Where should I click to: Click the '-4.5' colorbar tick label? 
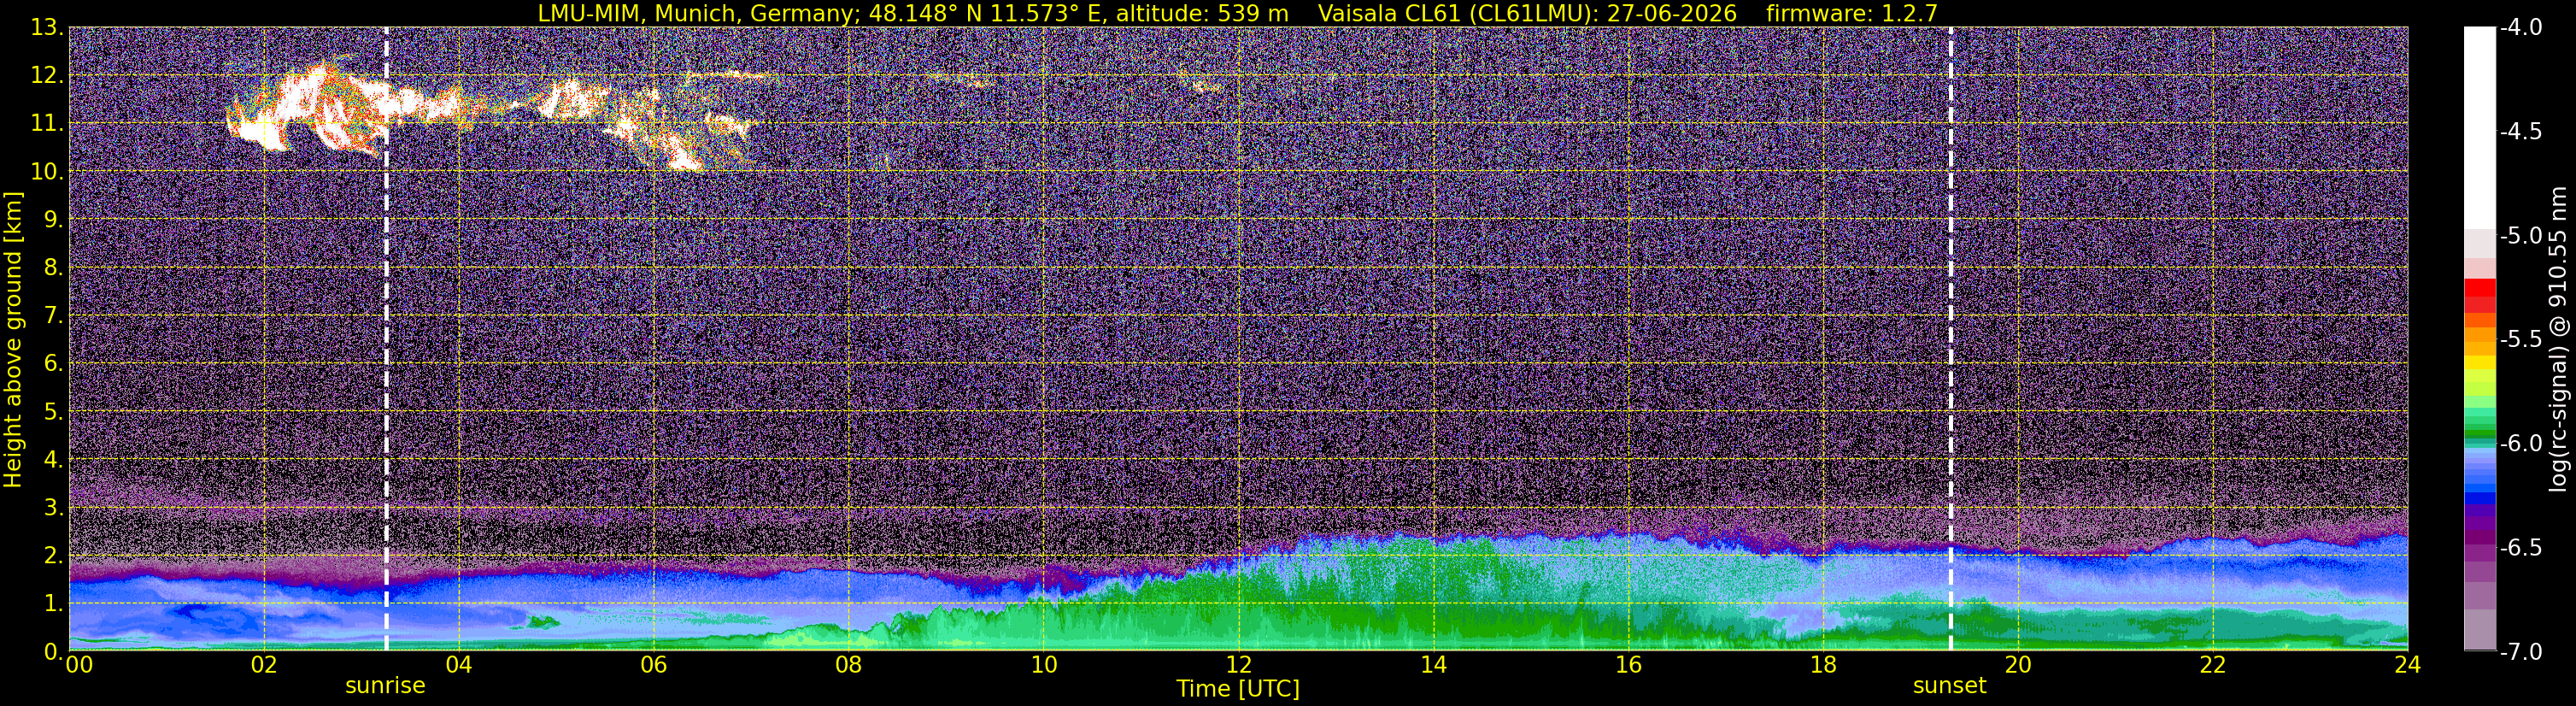pos(2521,132)
